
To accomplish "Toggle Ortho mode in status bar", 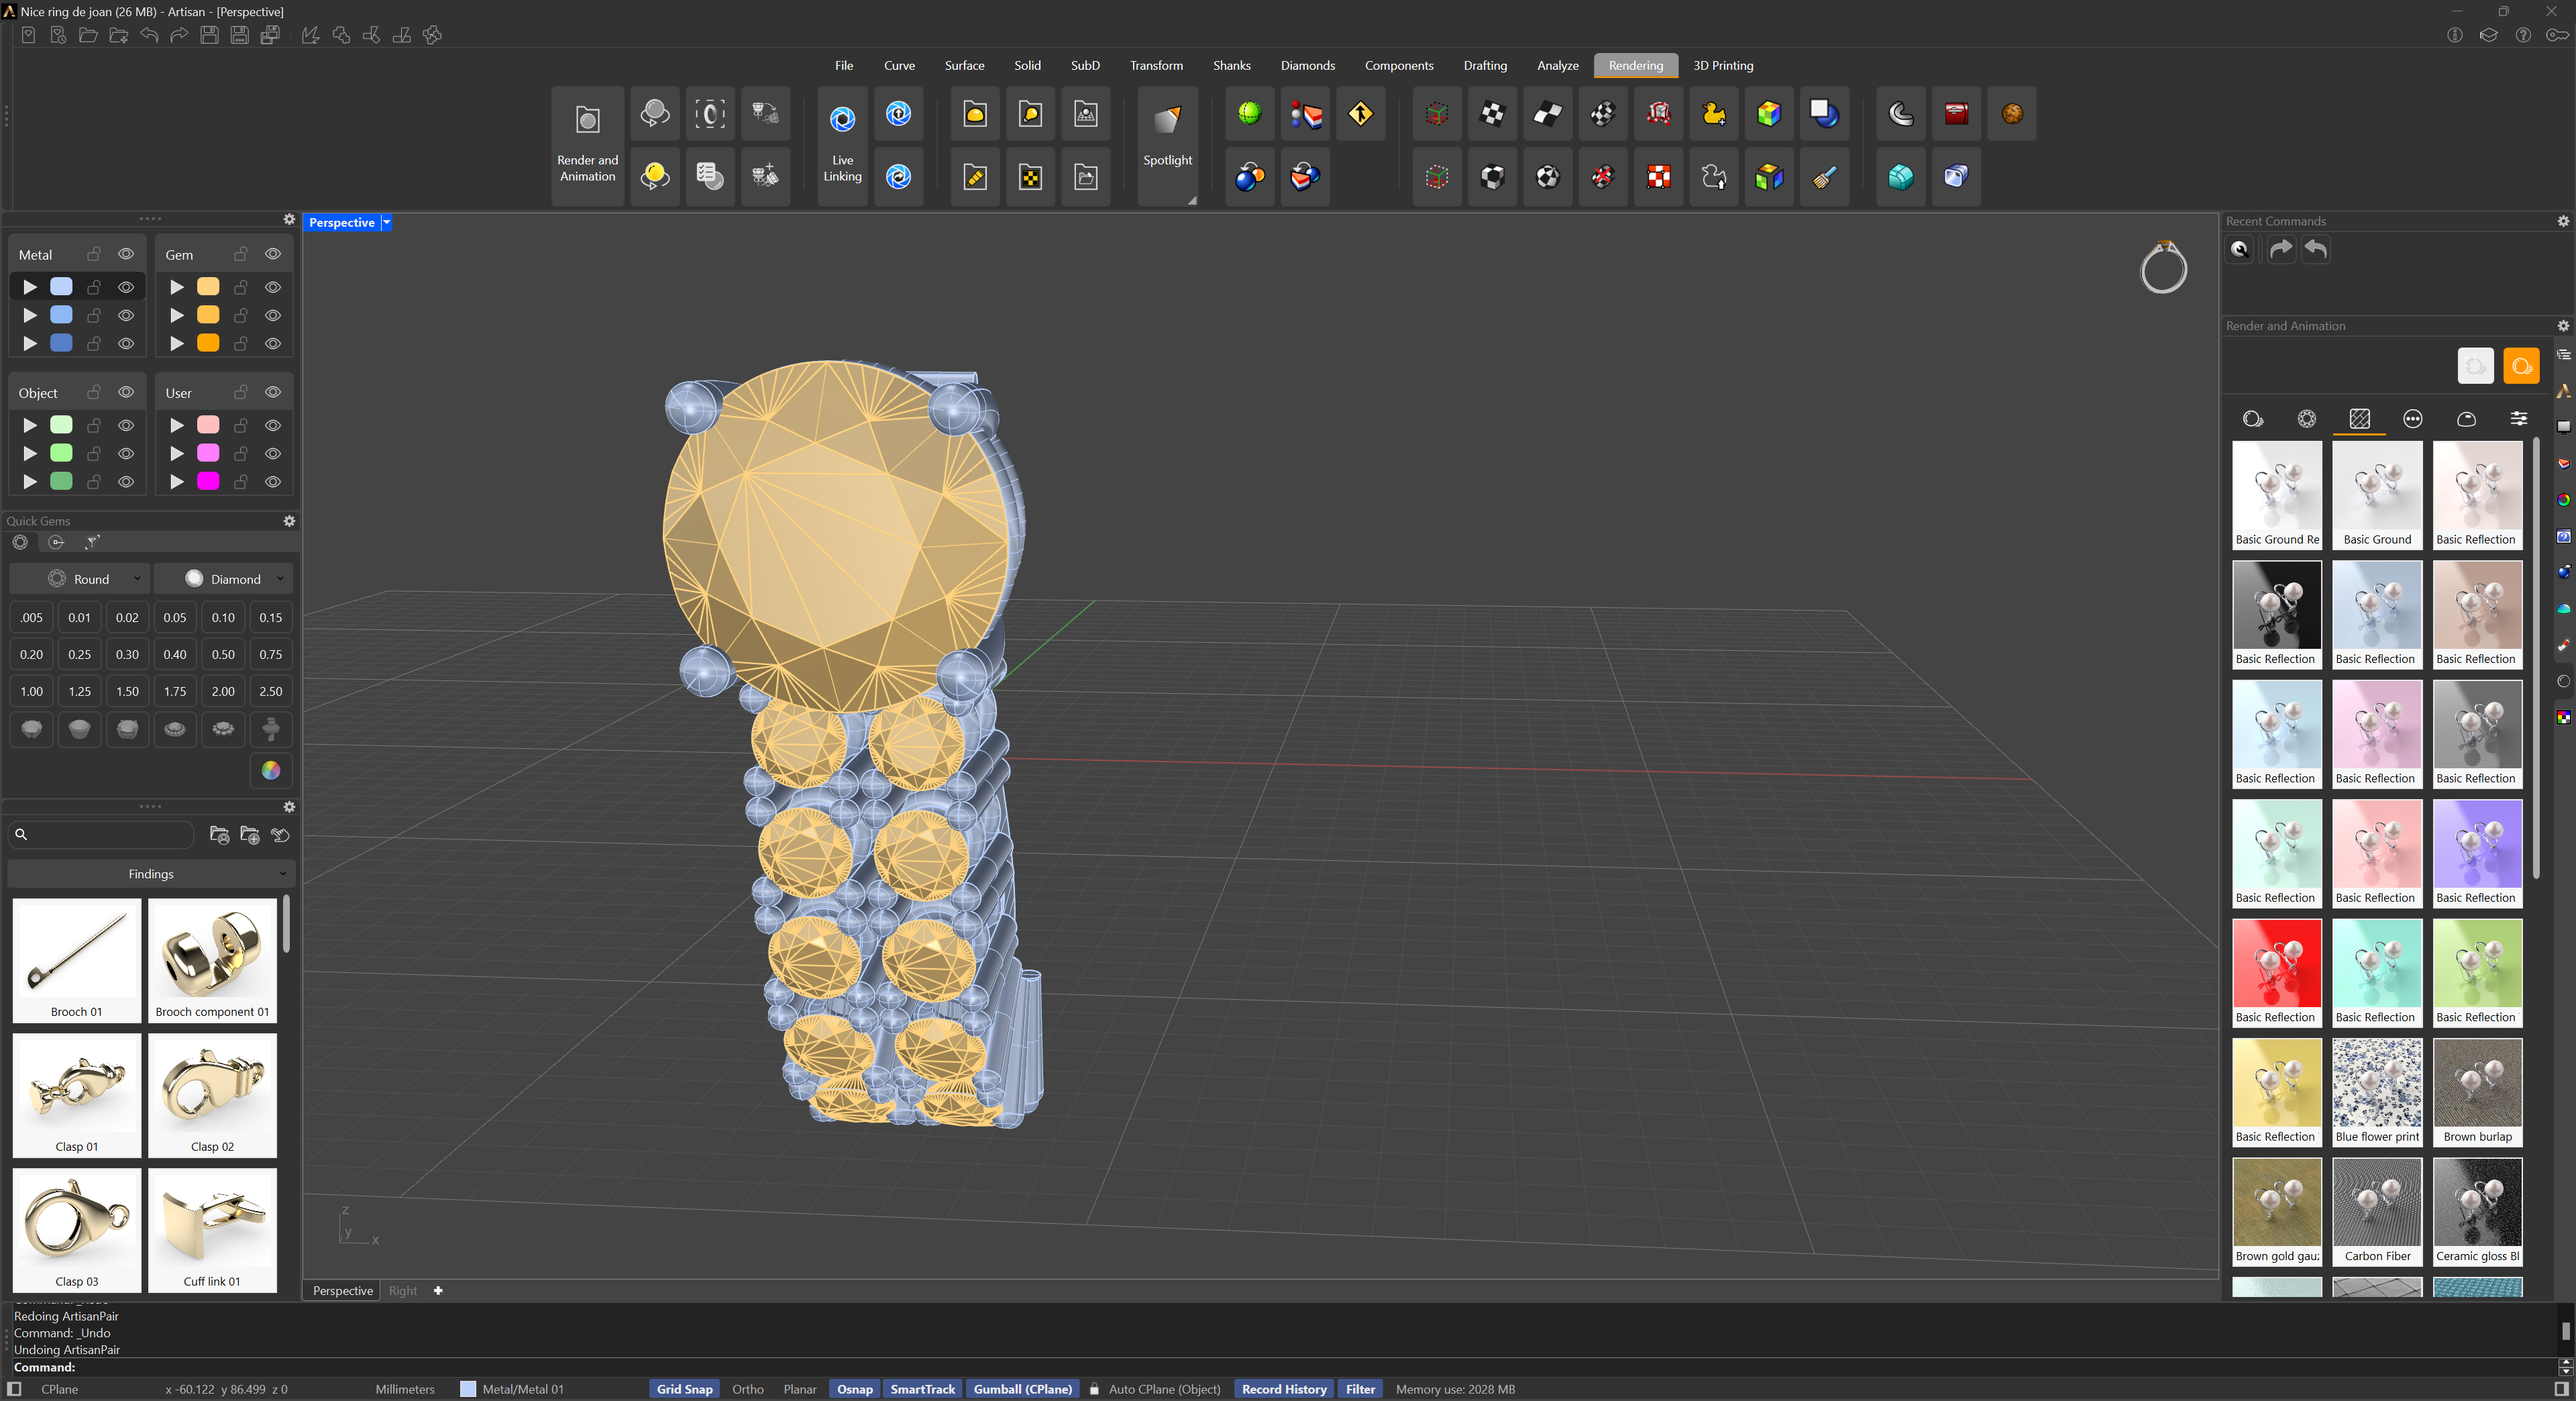I will [x=747, y=1389].
